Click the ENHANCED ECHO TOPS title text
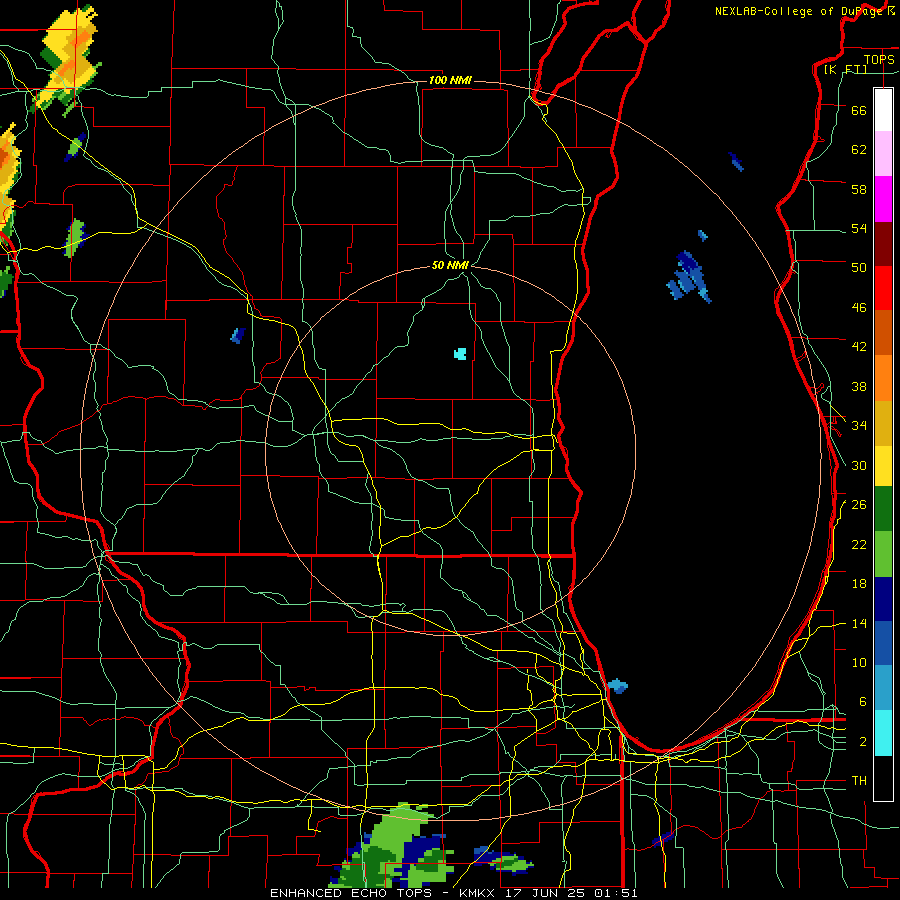The width and height of the screenshot is (900, 900). [x=351, y=893]
